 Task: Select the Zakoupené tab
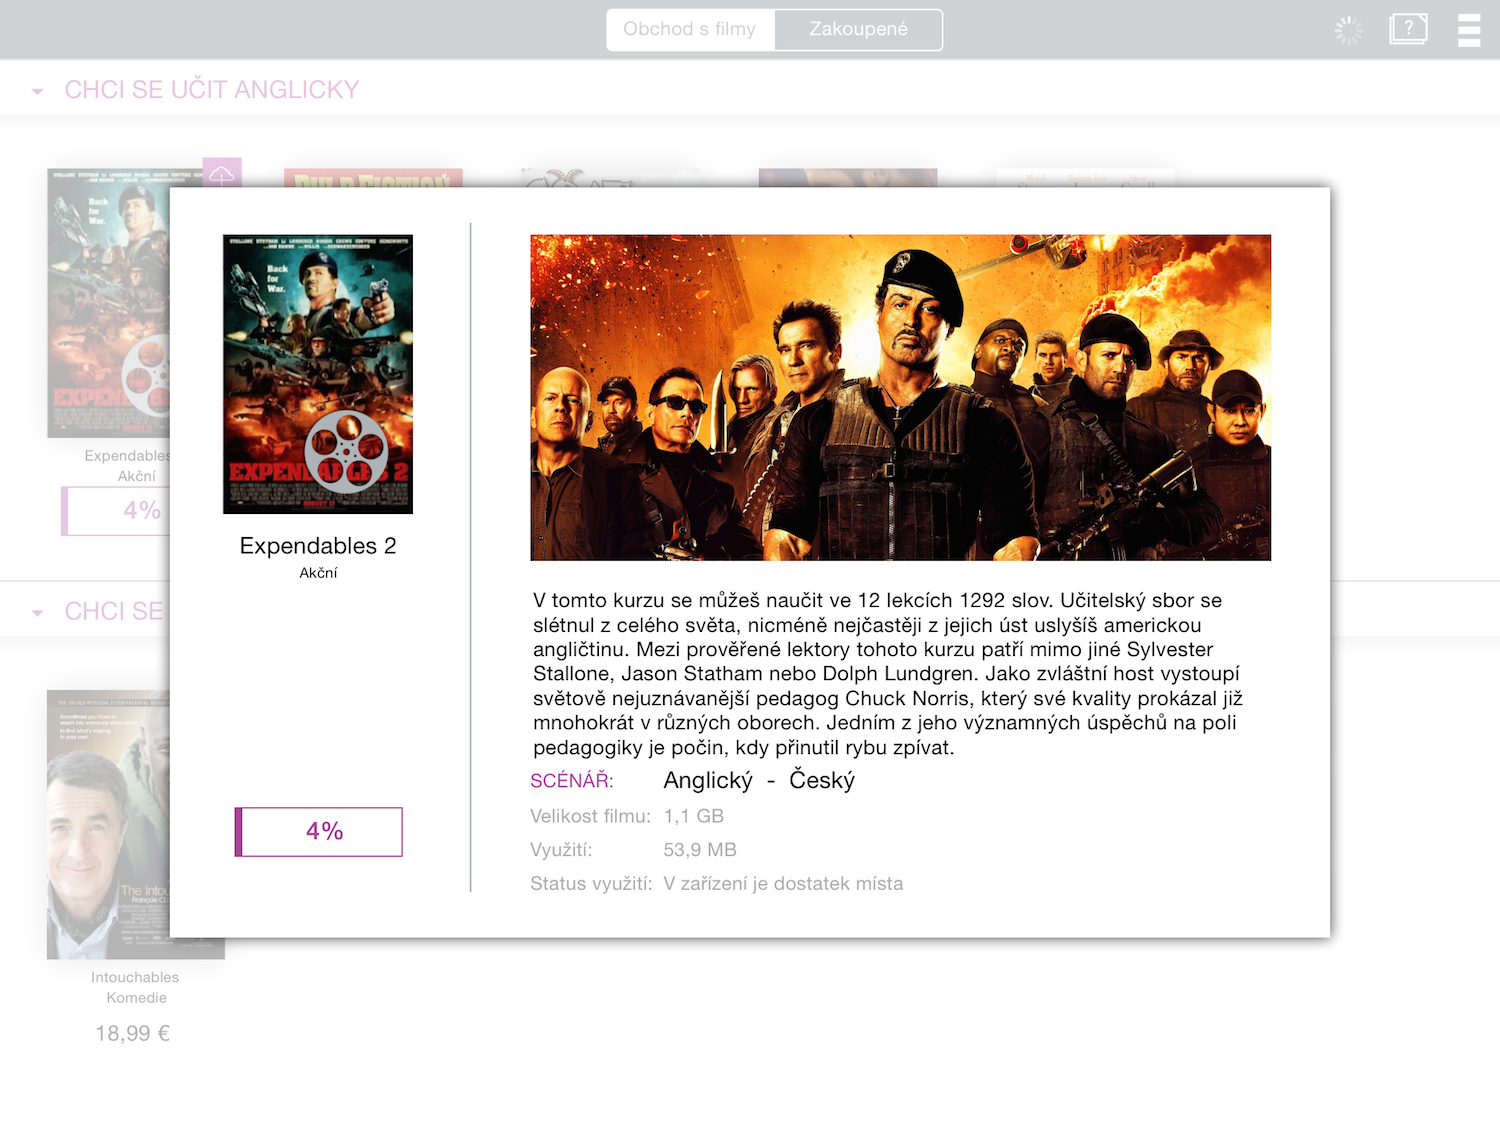tap(858, 30)
